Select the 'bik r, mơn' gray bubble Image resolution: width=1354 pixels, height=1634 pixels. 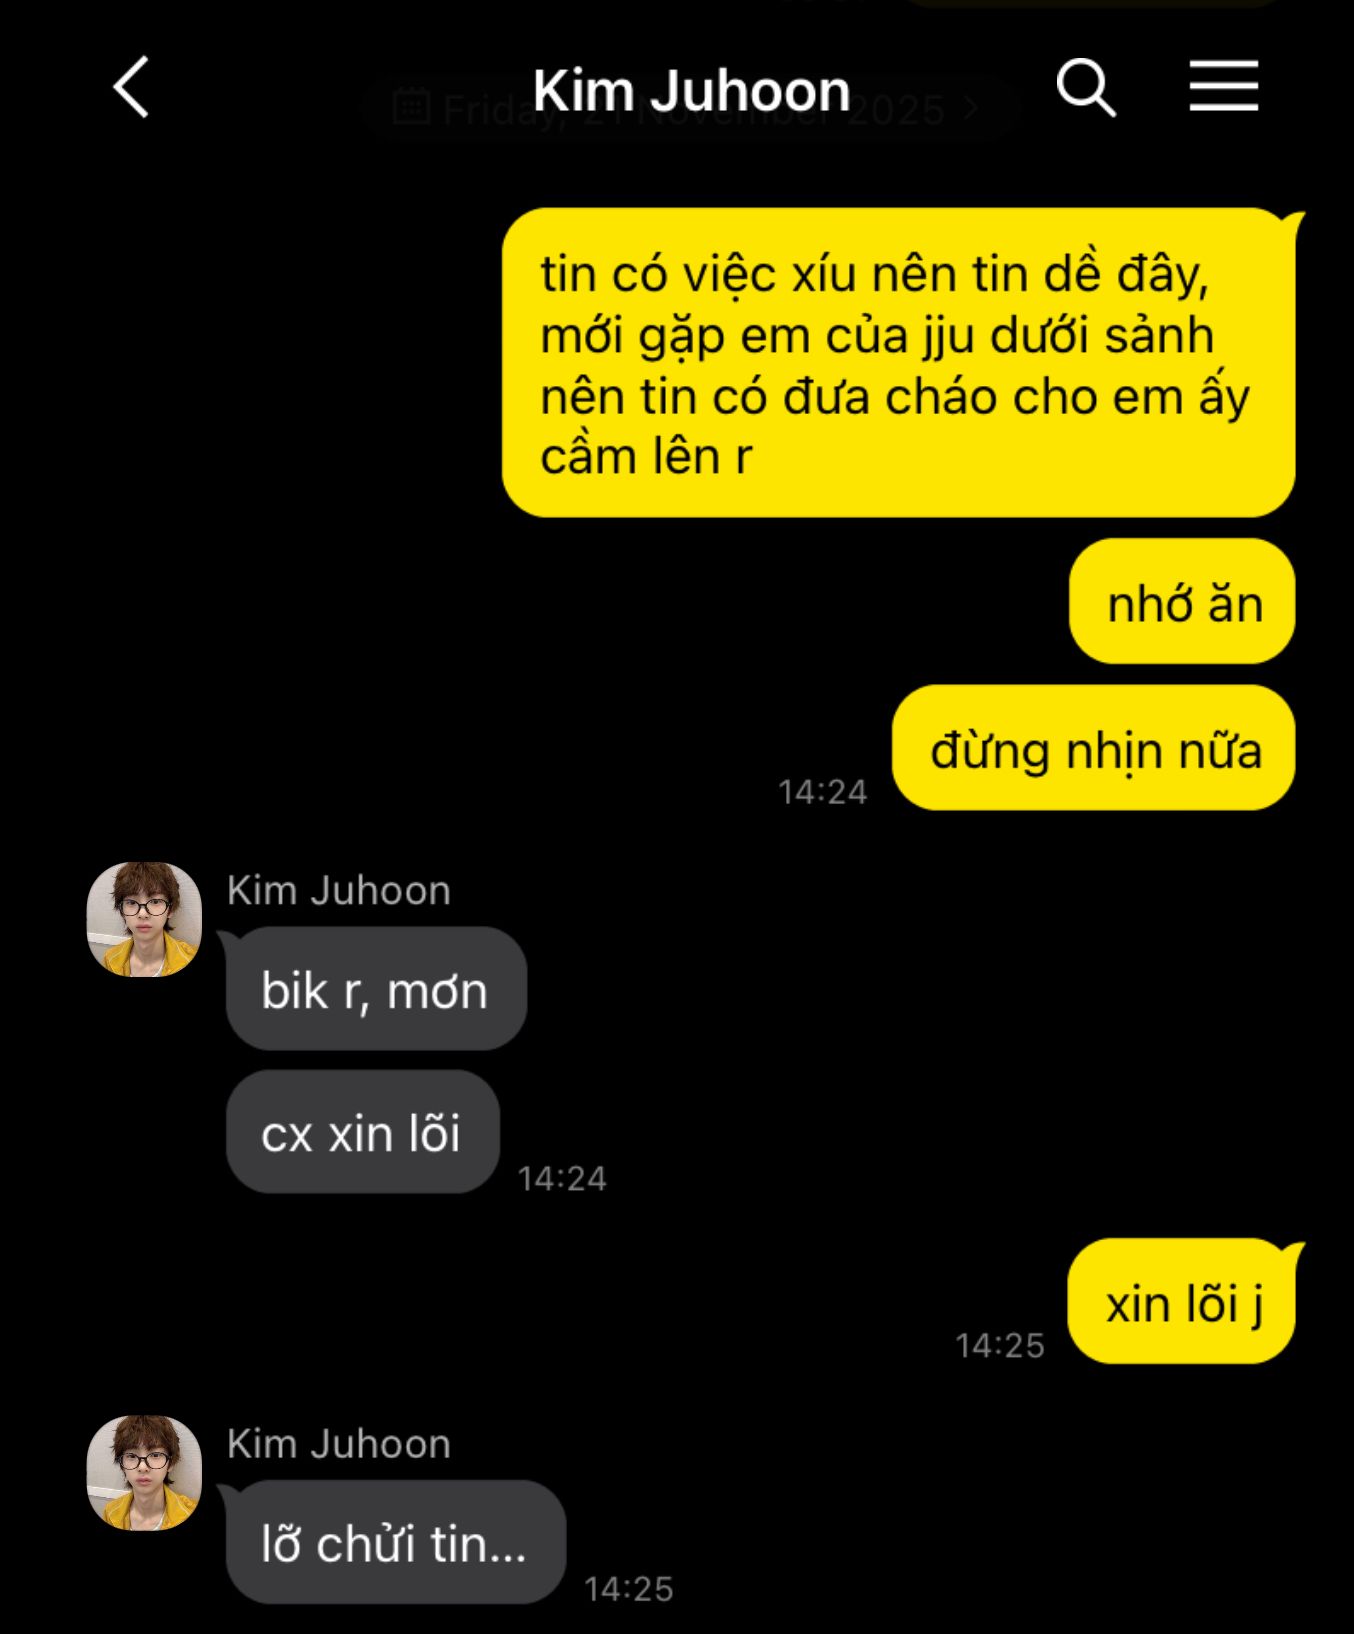(x=376, y=988)
